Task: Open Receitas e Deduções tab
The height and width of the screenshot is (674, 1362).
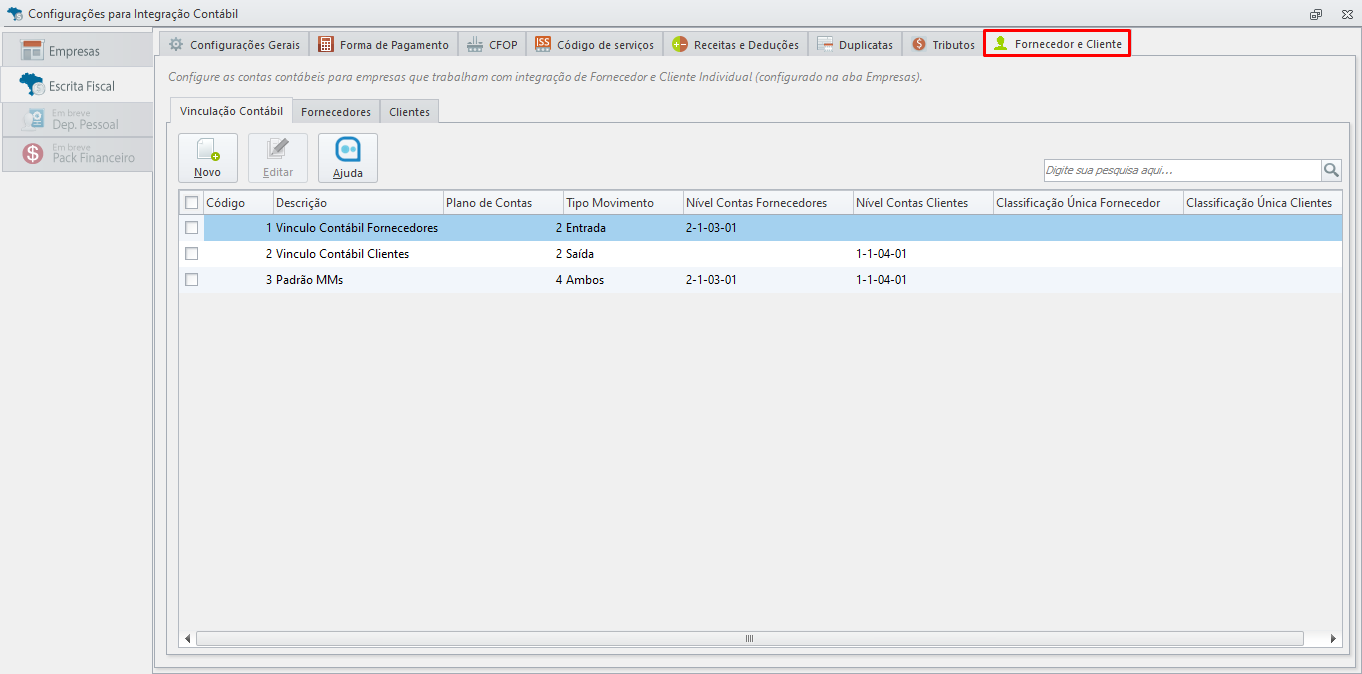Action: pyautogui.click(x=735, y=44)
